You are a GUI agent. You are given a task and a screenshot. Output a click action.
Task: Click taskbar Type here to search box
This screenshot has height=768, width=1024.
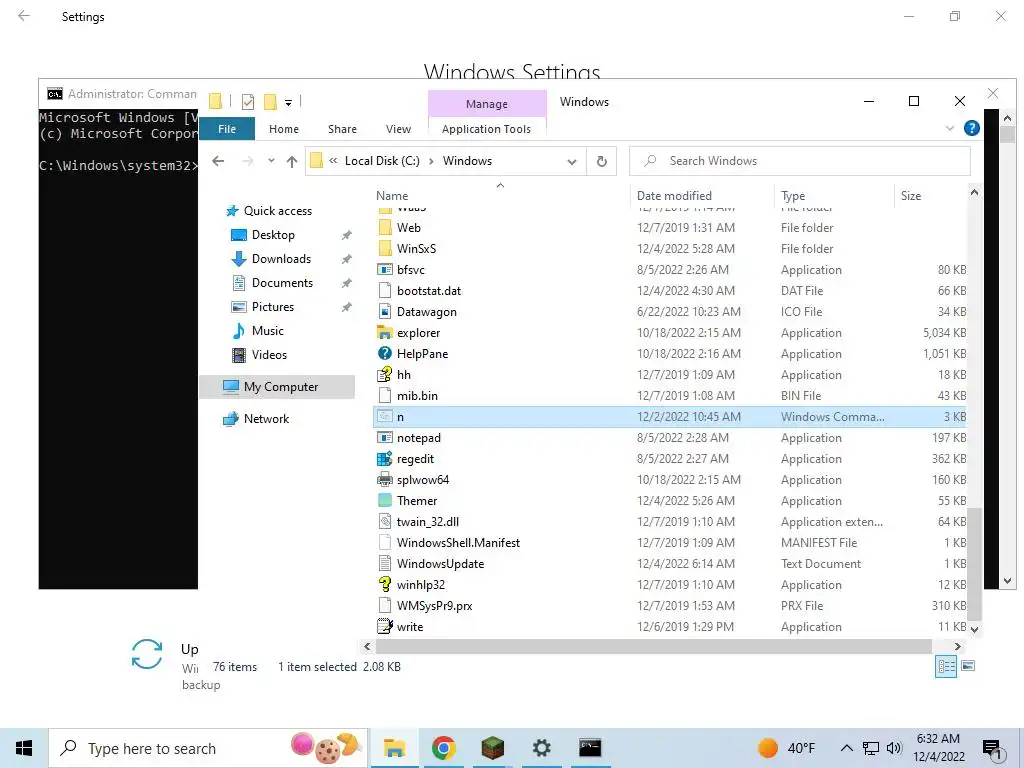(208, 748)
